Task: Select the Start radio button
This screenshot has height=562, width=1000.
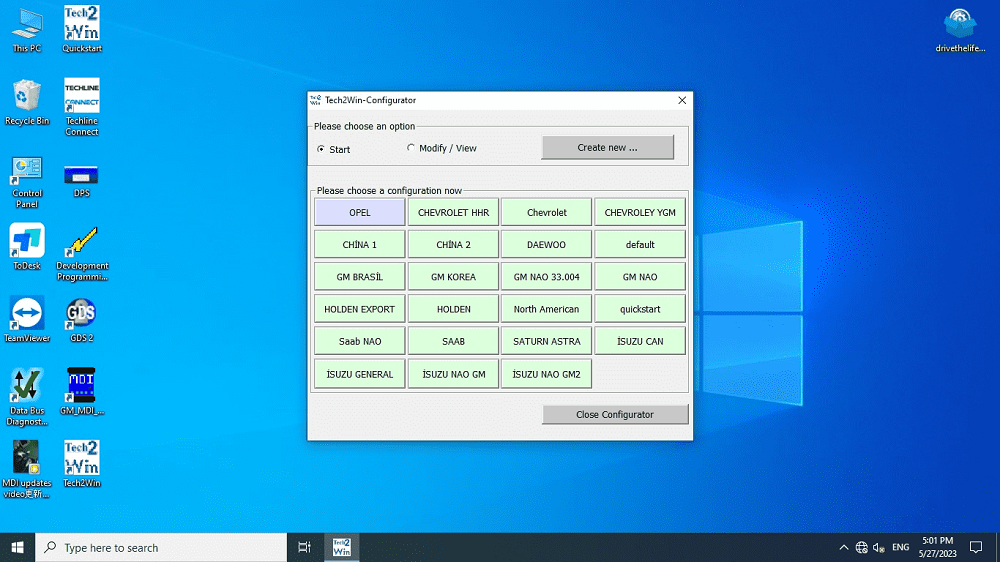Action: click(x=321, y=149)
